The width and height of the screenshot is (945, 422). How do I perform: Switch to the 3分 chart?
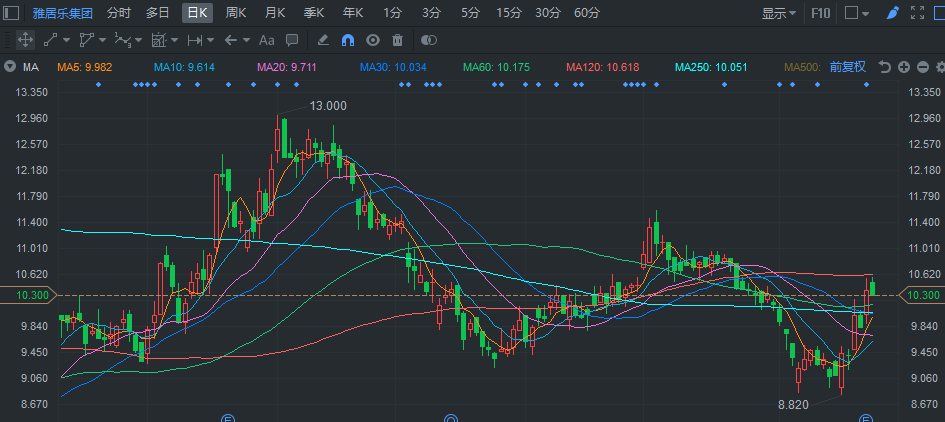pyautogui.click(x=431, y=13)
